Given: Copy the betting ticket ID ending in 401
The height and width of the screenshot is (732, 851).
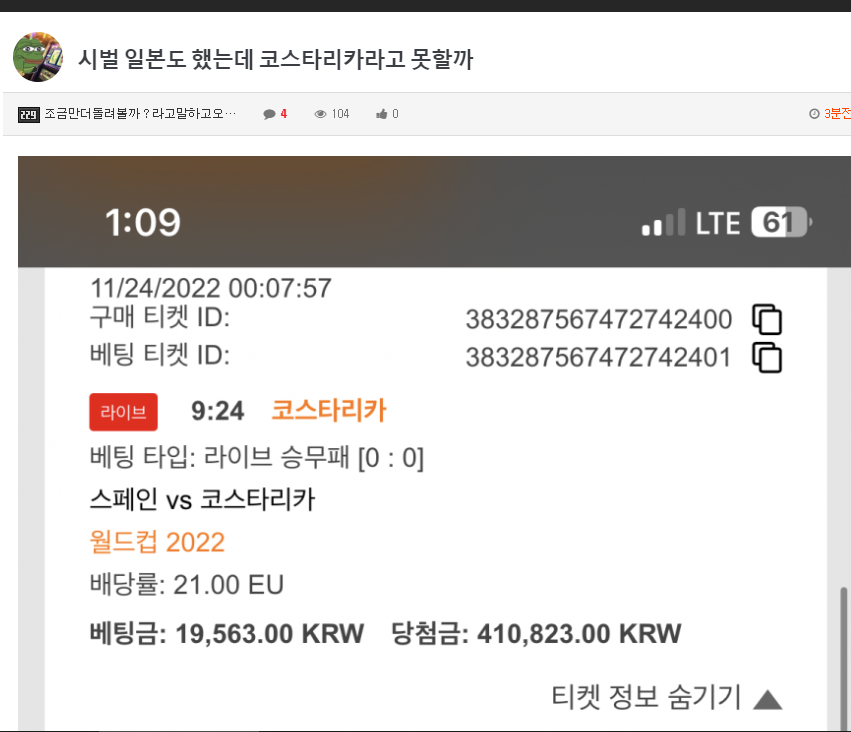Looking at the screenshot, I should coord(766,358).
